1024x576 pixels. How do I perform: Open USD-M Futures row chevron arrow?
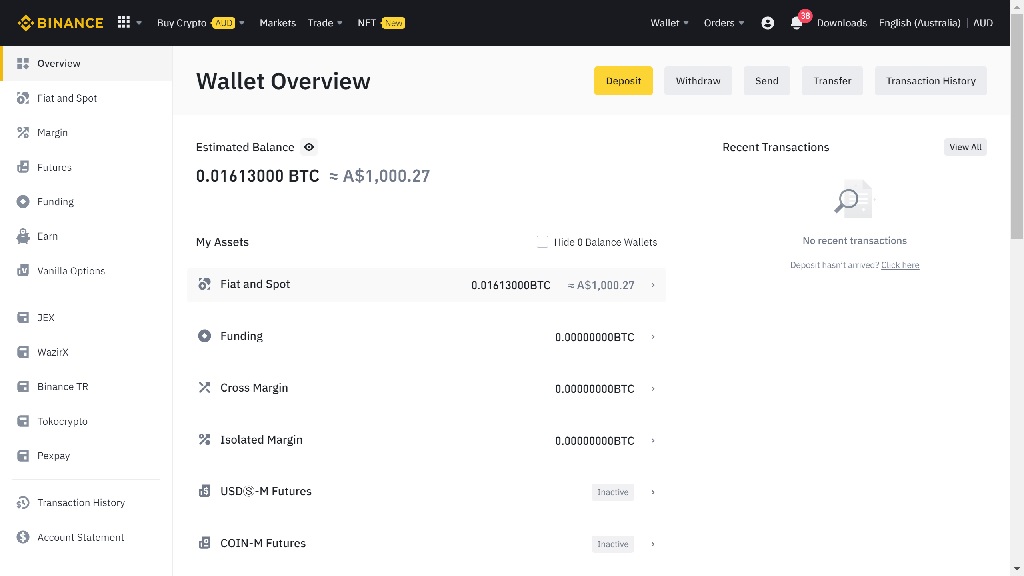point(652,492)
